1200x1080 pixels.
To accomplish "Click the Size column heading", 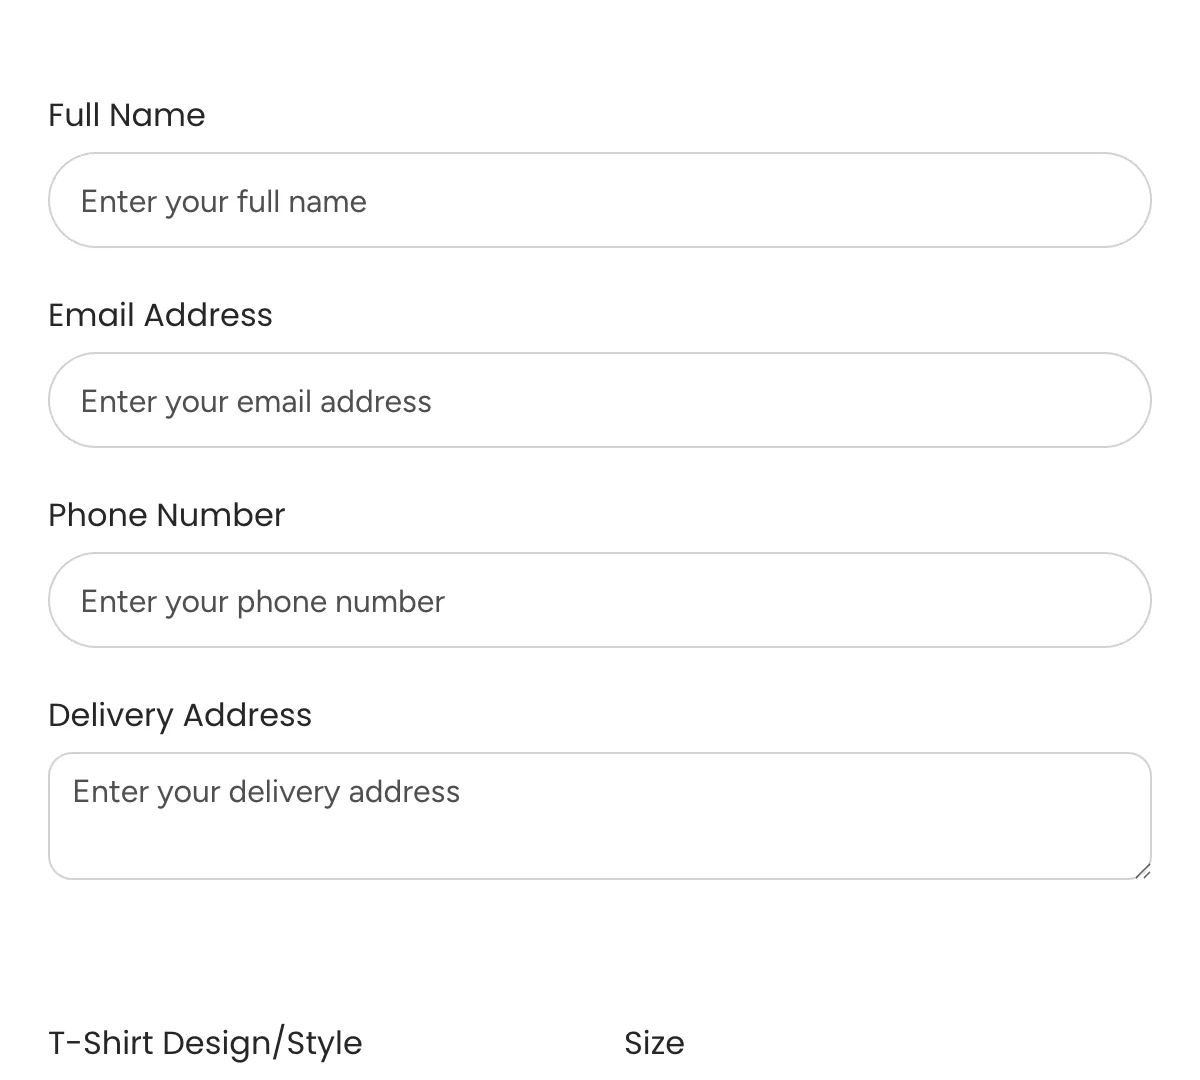I will (654, 1043).
